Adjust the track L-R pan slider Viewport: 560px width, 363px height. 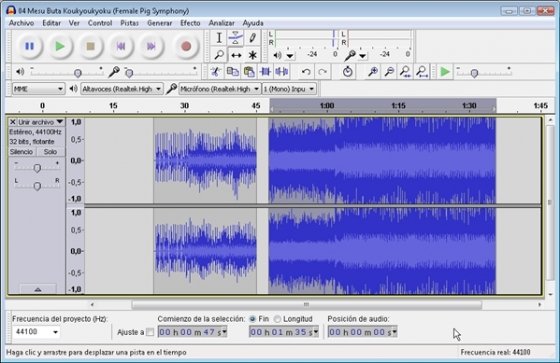coord(37,186)
